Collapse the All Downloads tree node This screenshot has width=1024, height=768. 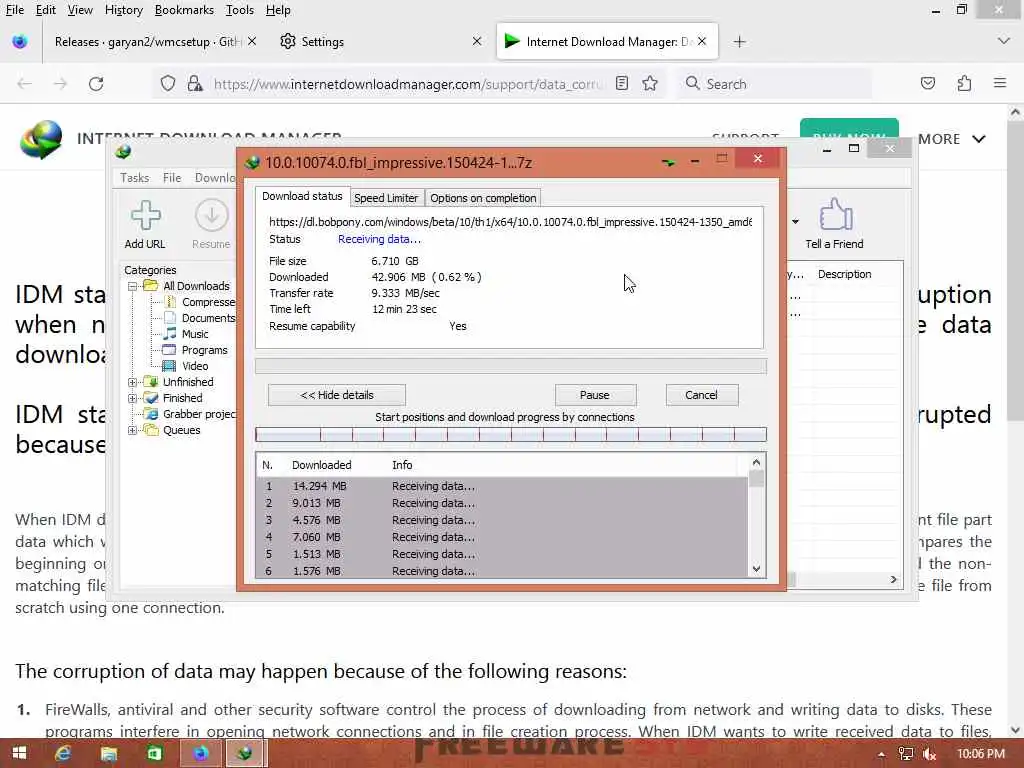click(133, 286)
